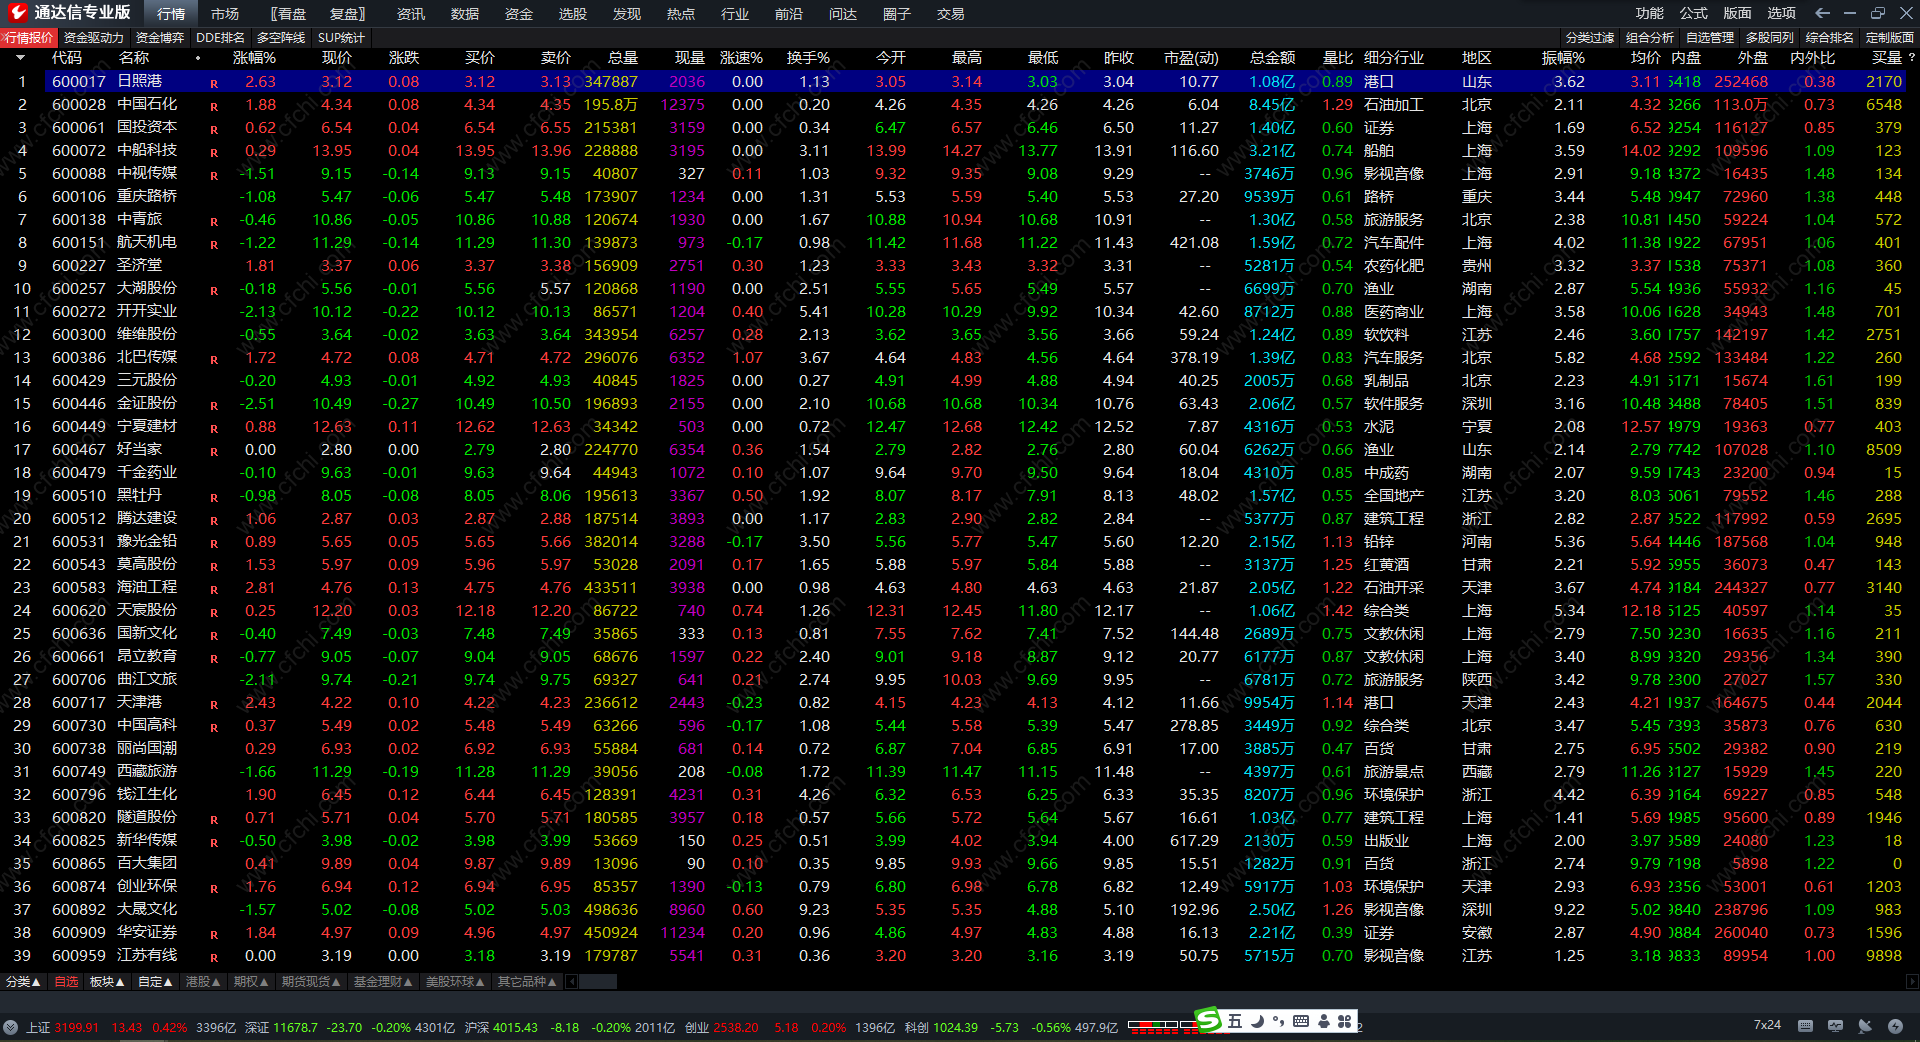The image size is (1920, 1042).
Task: Click the Sogou user account icon
Action: [1324, 1021]
